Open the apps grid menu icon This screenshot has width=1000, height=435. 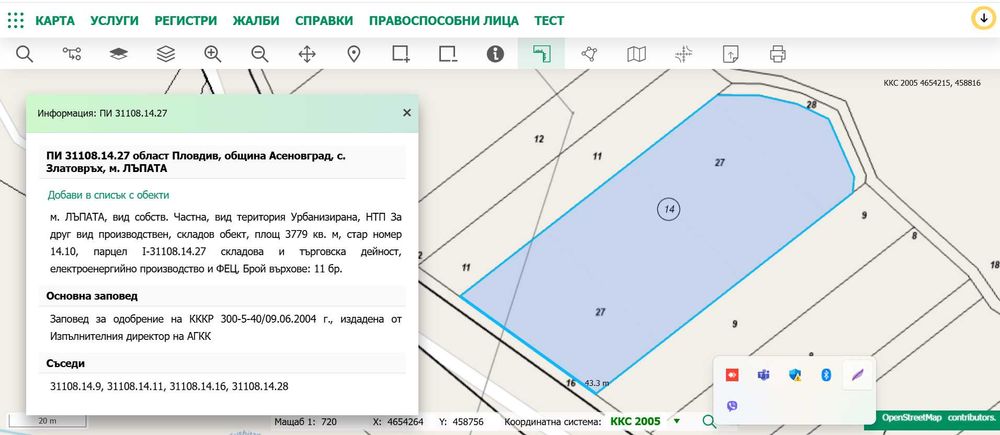(x=16, y=20)
